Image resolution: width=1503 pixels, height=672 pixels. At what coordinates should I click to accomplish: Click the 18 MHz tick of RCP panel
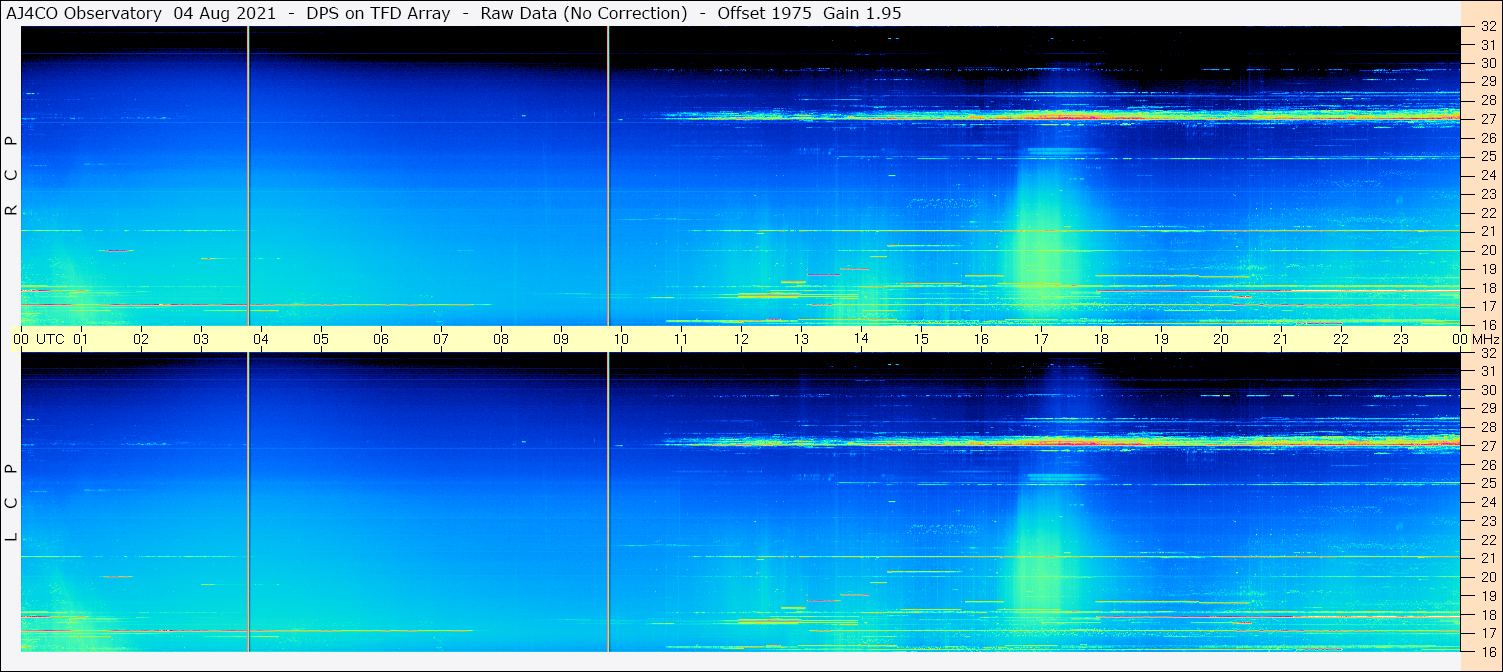pyautogui.click(x=1488, y=287)
